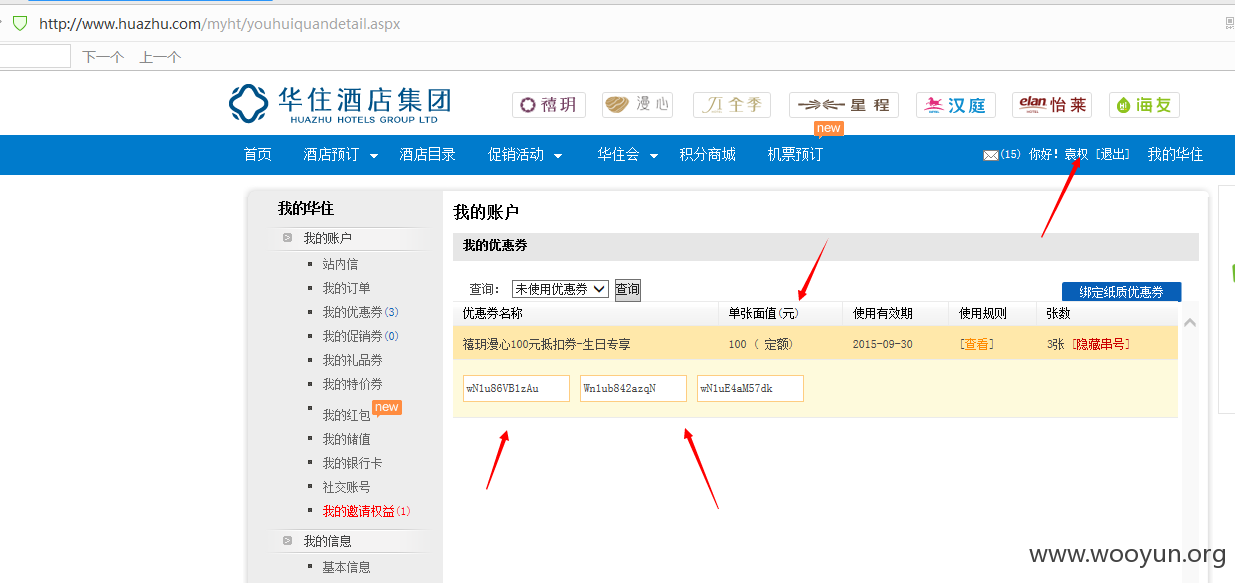Open the 漫心 hotel brand logo

636,105
